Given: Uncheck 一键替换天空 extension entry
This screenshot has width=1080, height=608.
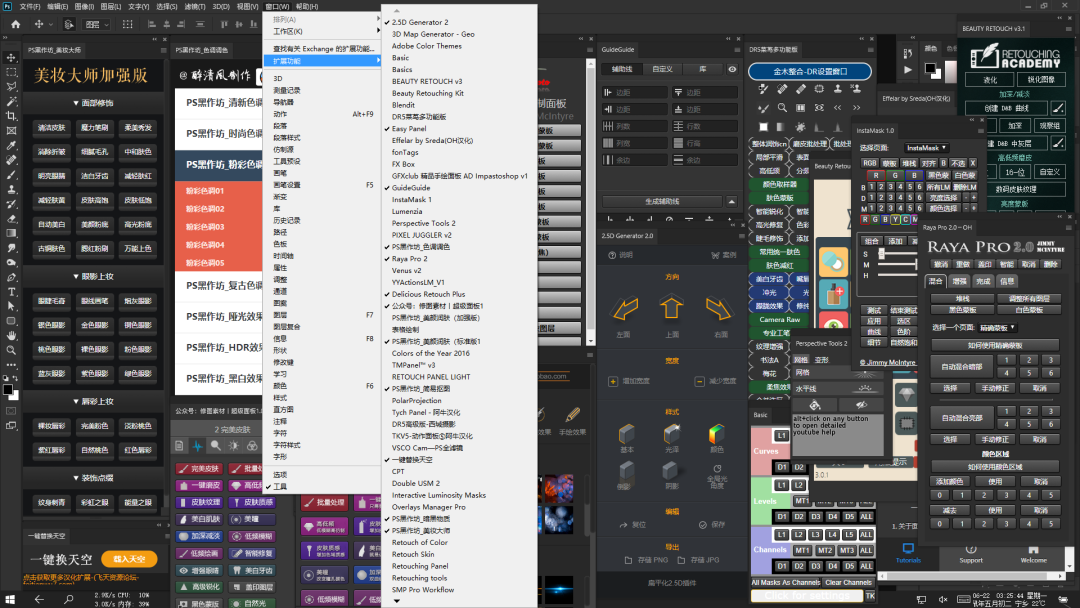Looking at the screenshot, I should click(459, 460).
